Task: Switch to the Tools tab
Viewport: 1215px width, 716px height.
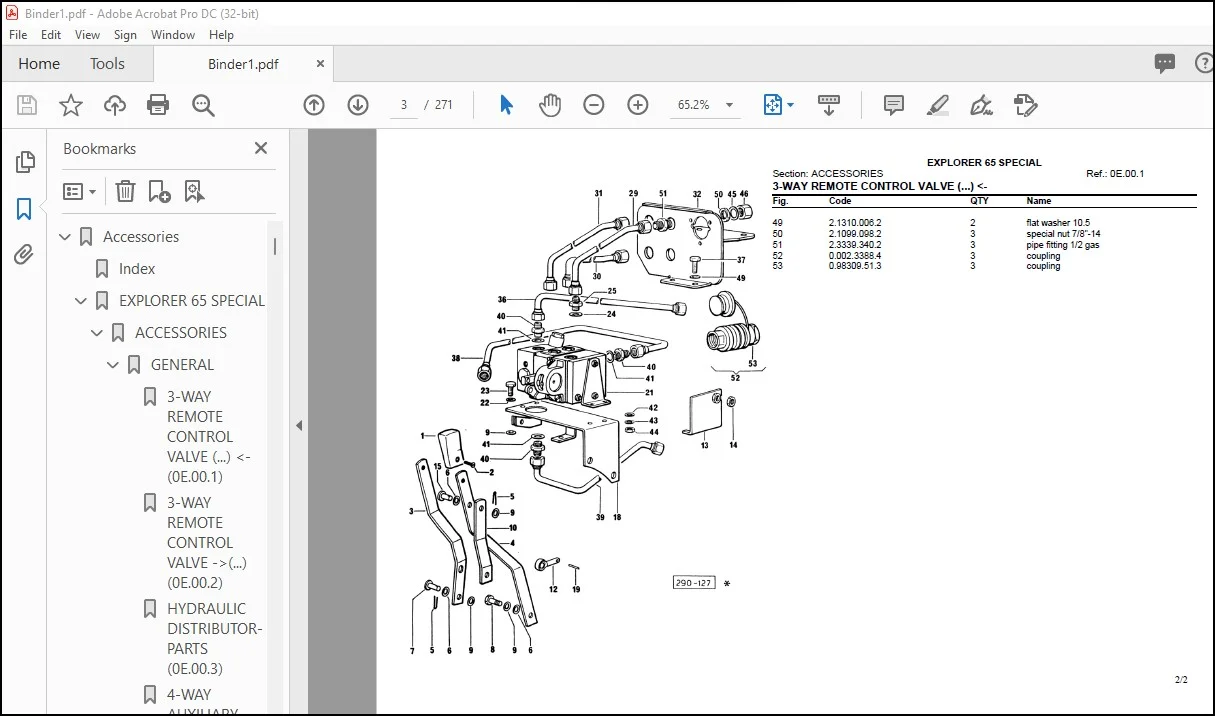Action: [107, 63]
